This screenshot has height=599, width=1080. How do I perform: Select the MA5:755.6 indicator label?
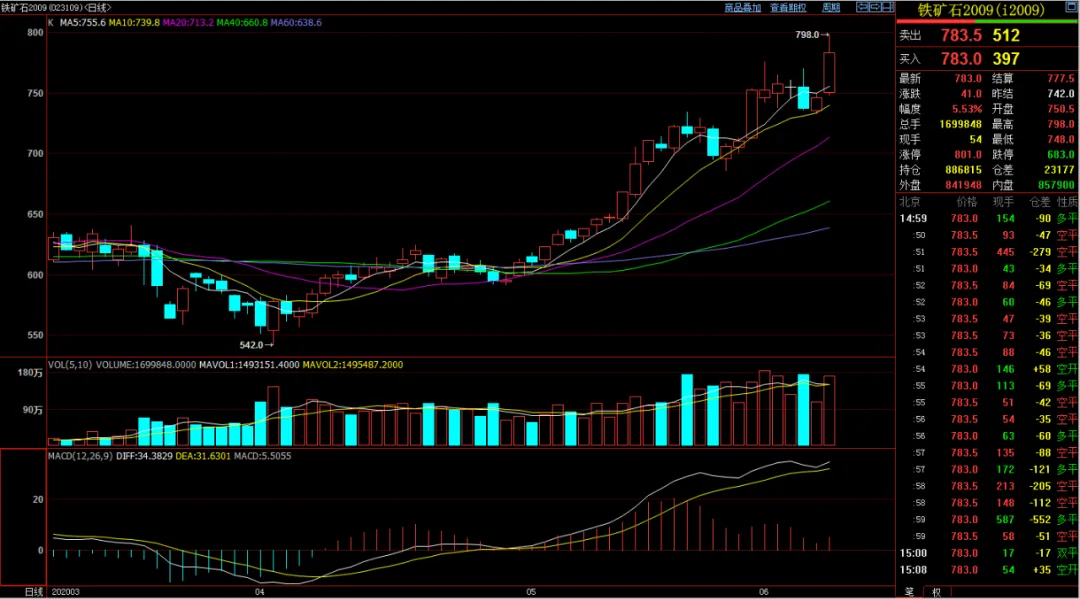click(x=83, y=23)
